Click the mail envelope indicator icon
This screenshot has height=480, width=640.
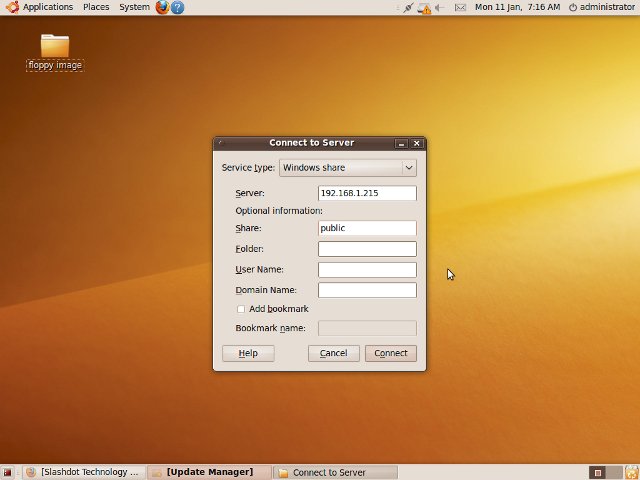pos(460,7)
